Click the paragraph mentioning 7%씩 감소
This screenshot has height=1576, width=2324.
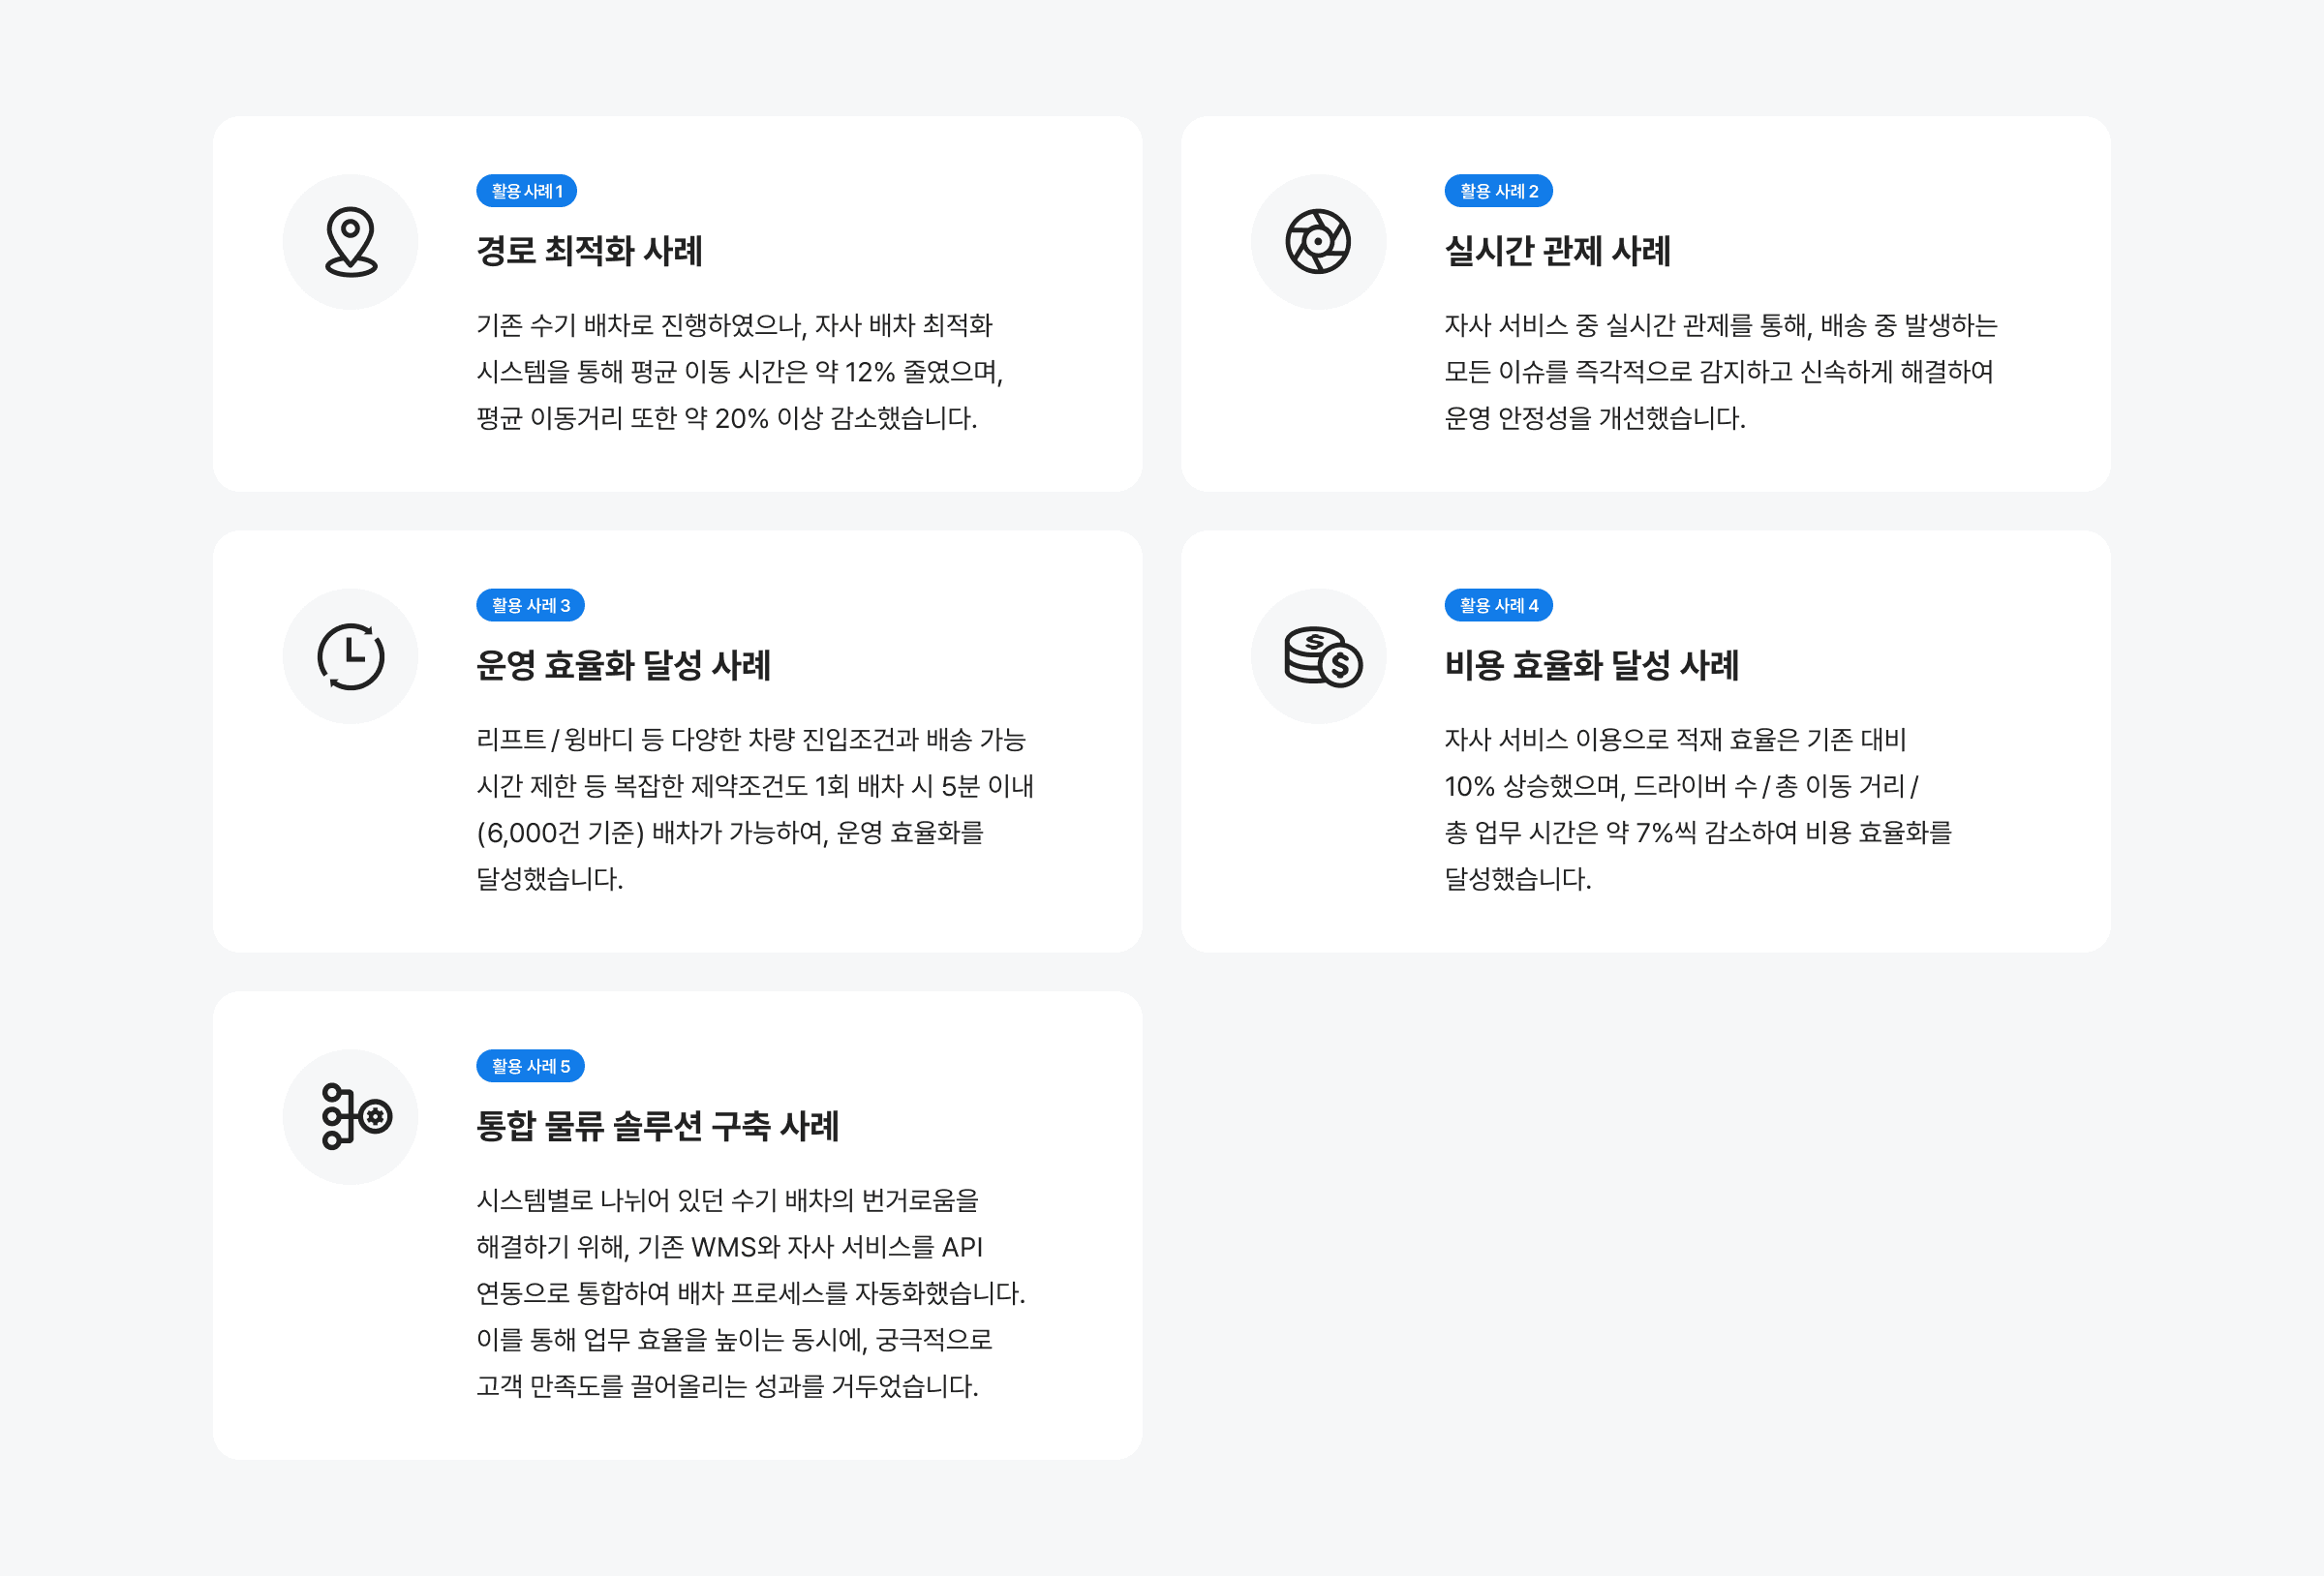(x=1697, y=808)
